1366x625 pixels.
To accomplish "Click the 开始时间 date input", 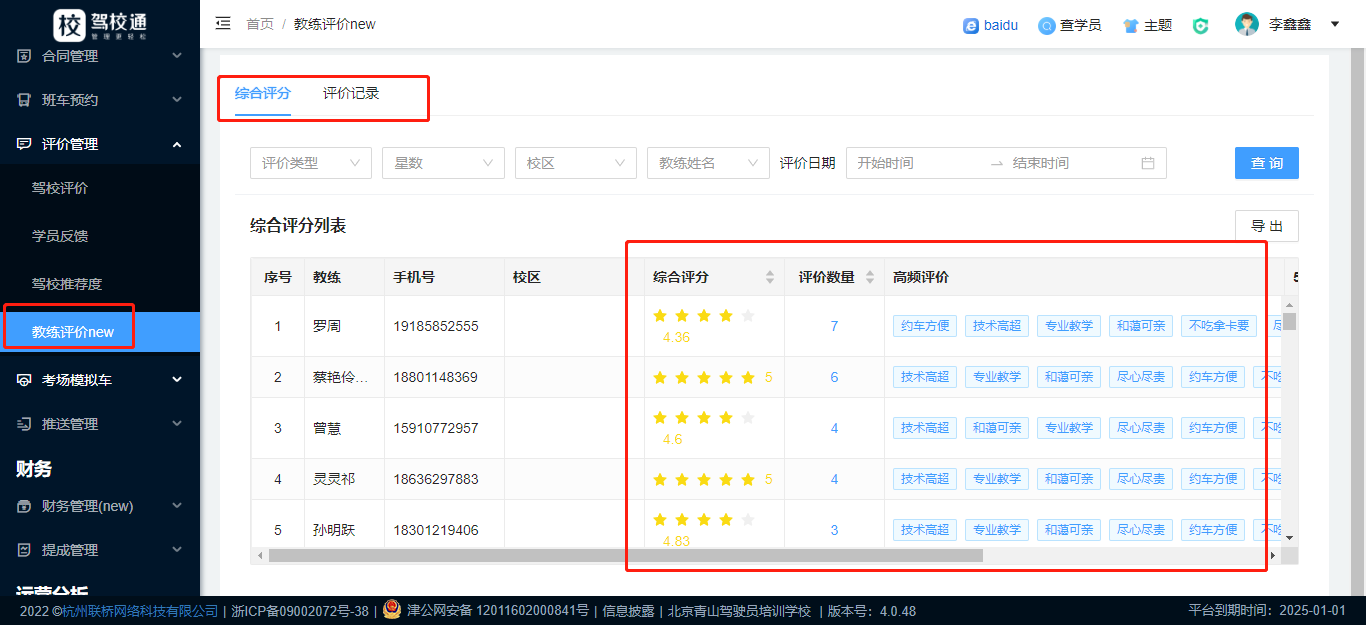I will point(917,163).
